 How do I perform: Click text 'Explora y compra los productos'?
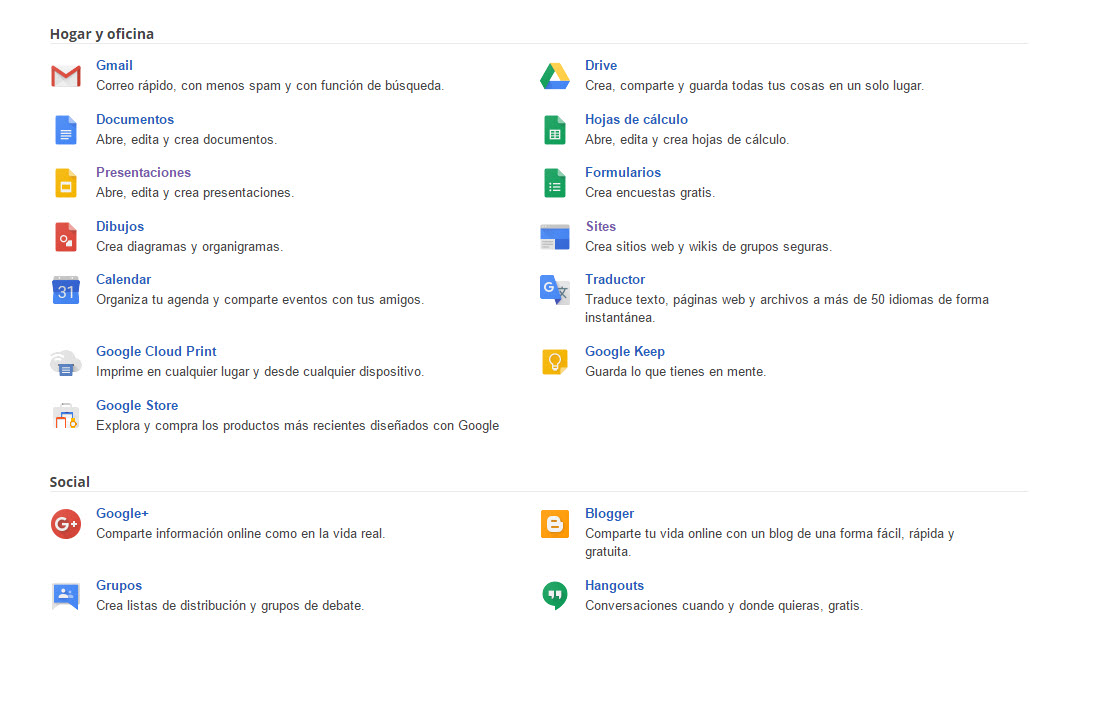188,426
